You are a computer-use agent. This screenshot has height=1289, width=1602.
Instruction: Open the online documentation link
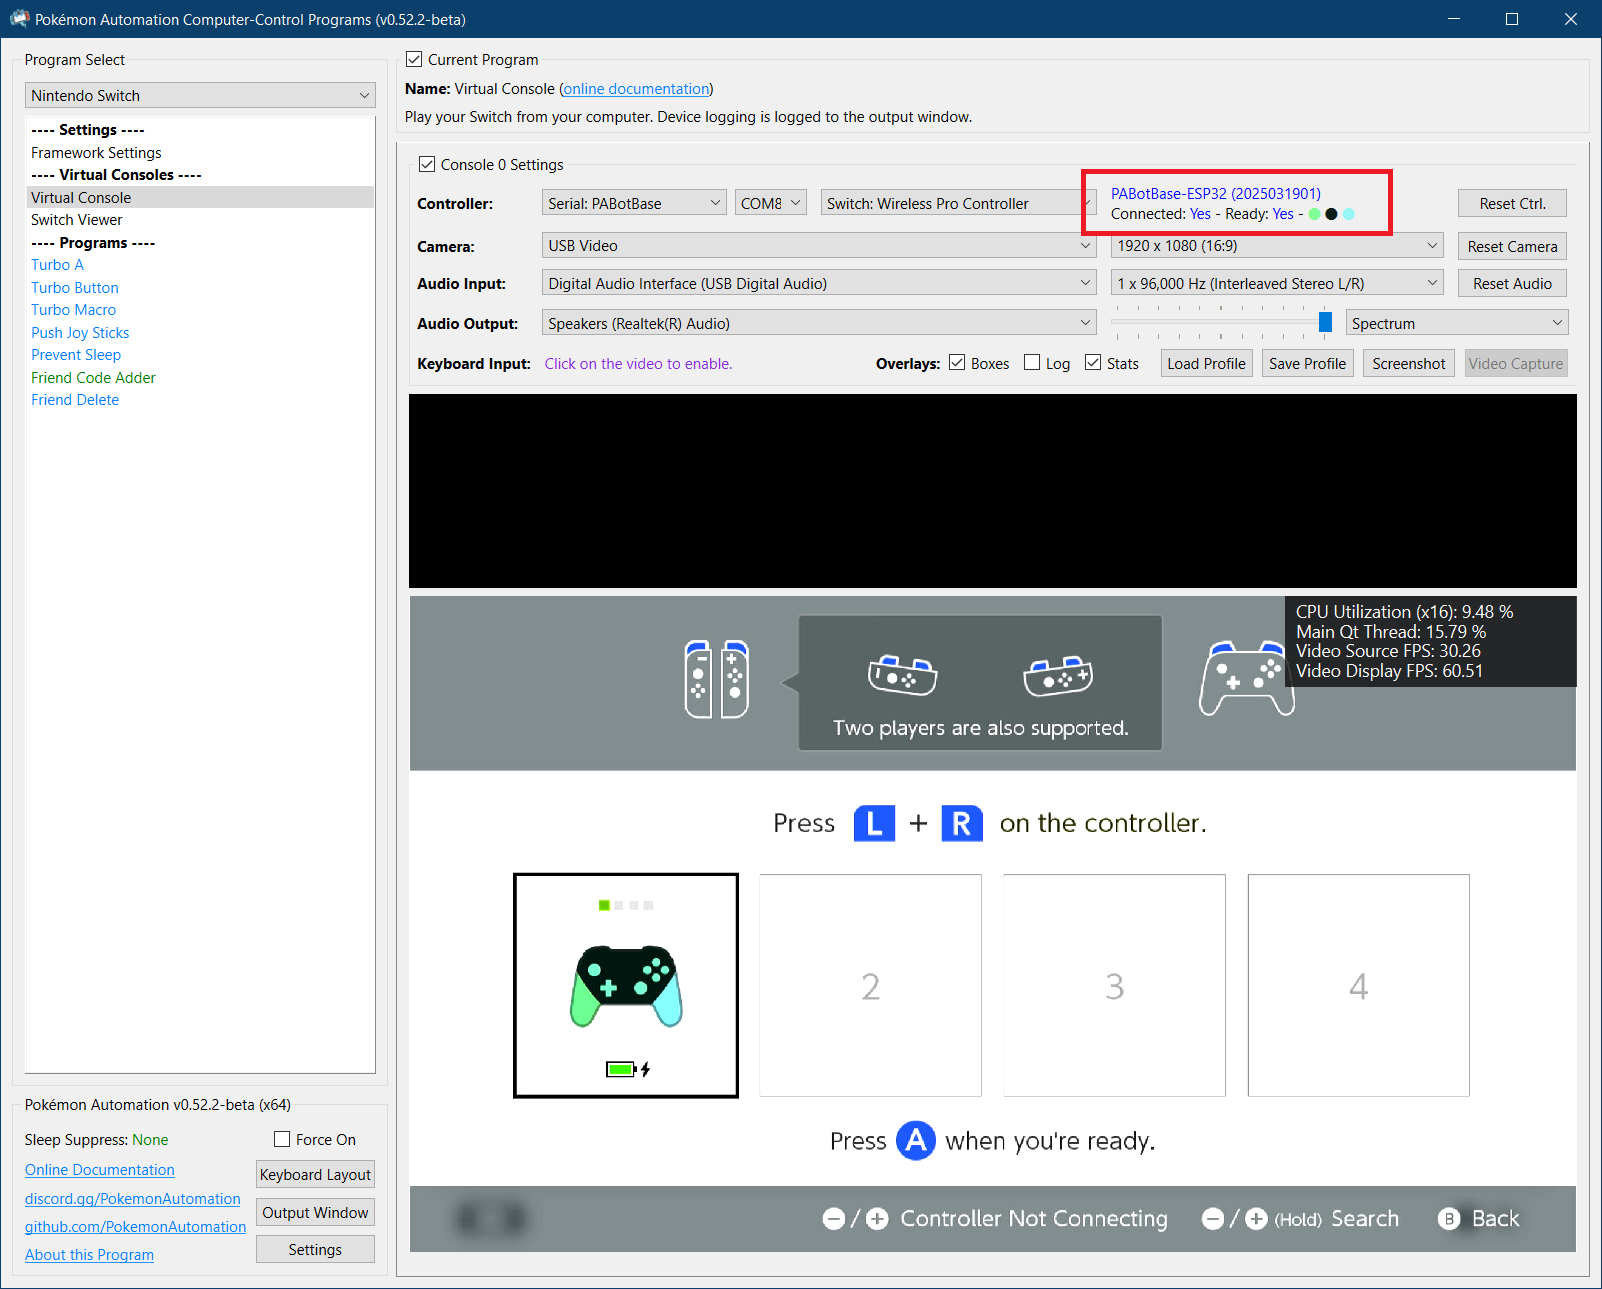tap(636, 89)
